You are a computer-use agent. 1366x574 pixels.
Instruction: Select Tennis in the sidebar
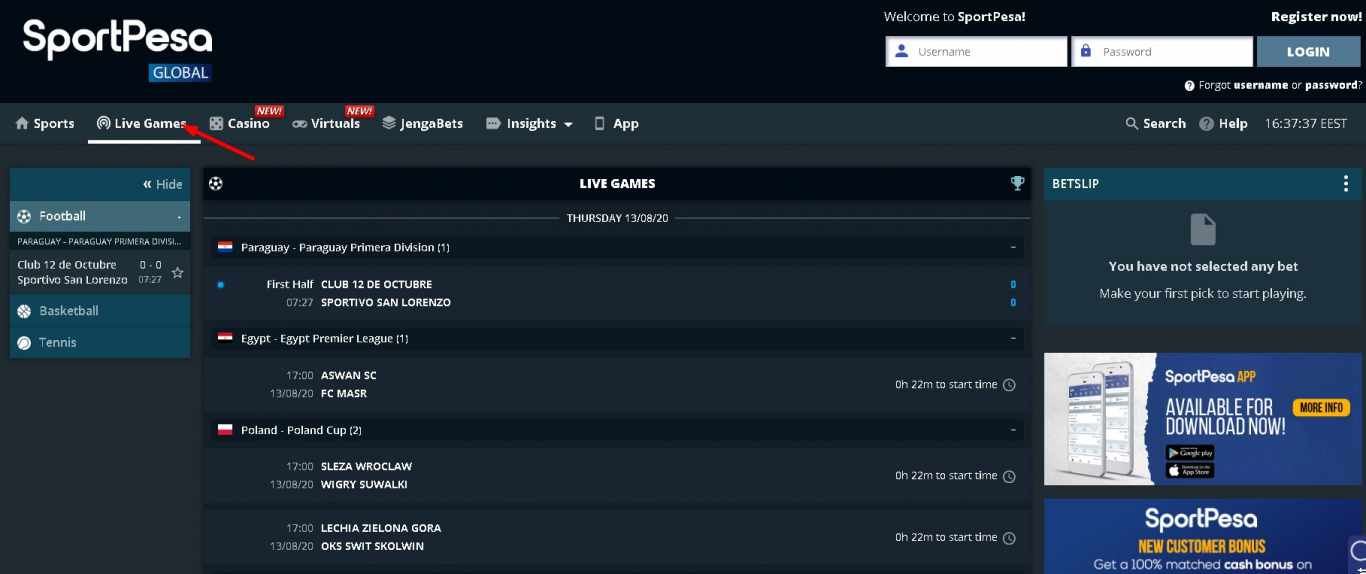[x=100, y=342]
